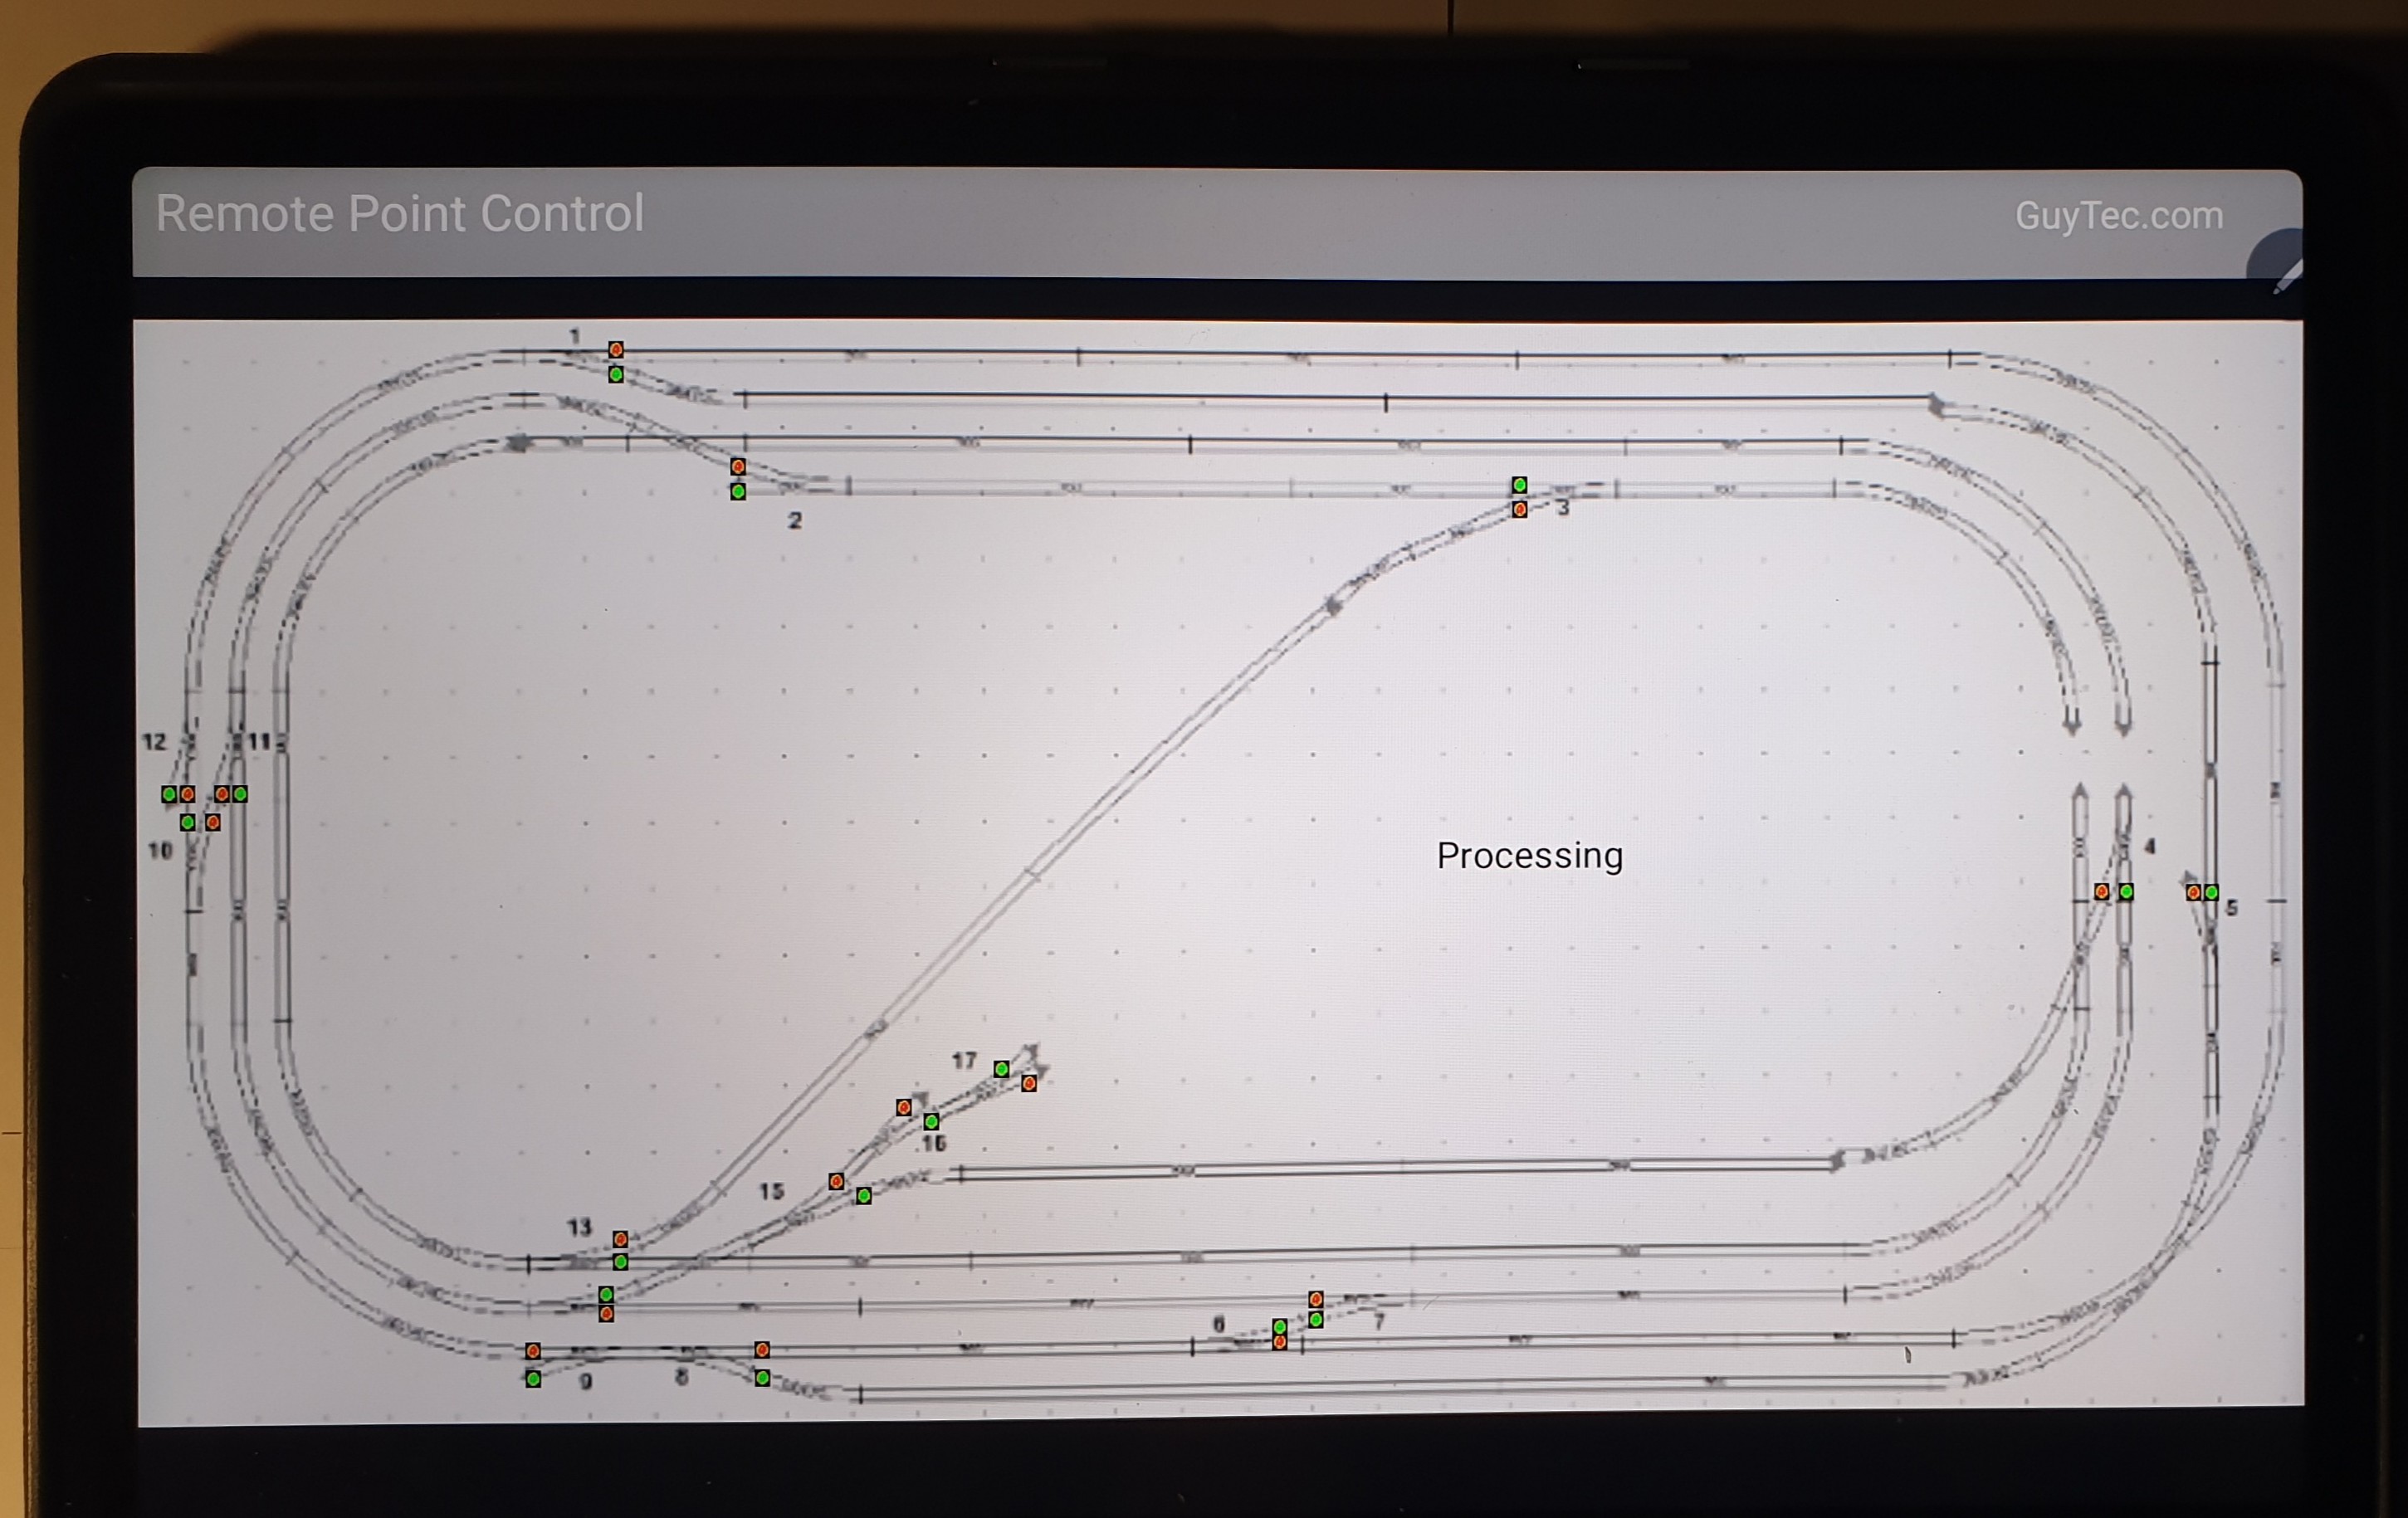The image size is (2408, 1518).
Task: Click the red button for point 16
Action: point(904,1107)
